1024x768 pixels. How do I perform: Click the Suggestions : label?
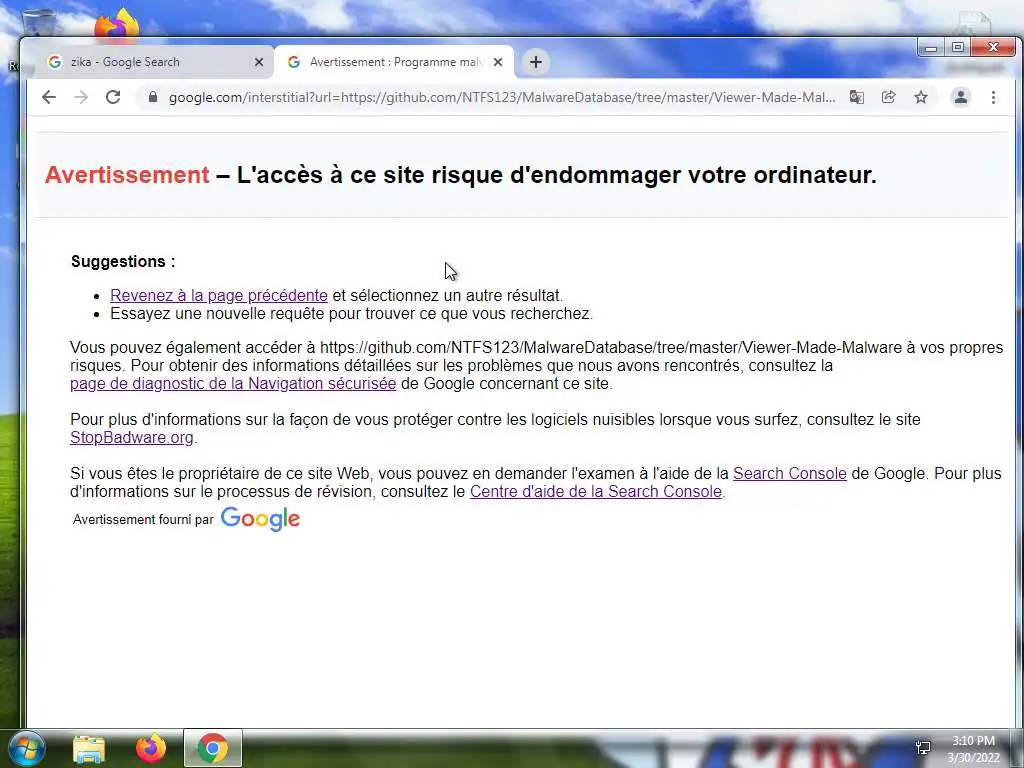(x=123, y=261)
